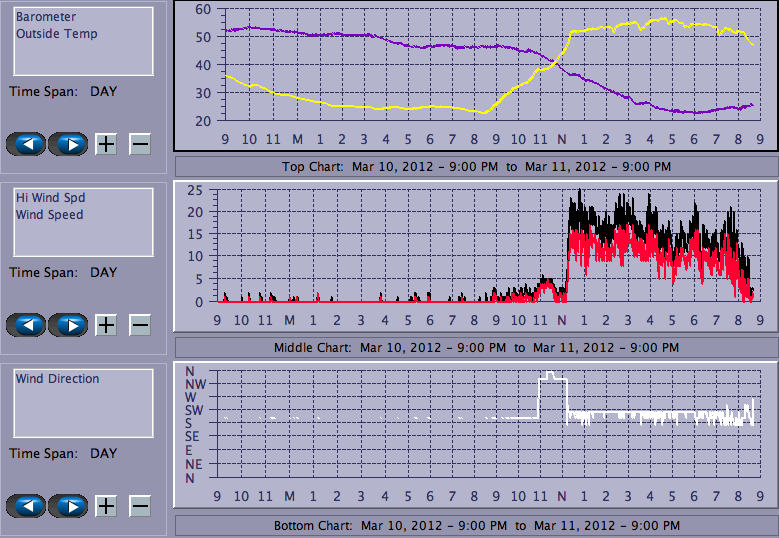Choose Hi Wind Spd in middle list
This screenshot has height=538, width=779.
(x=51, y=198)
